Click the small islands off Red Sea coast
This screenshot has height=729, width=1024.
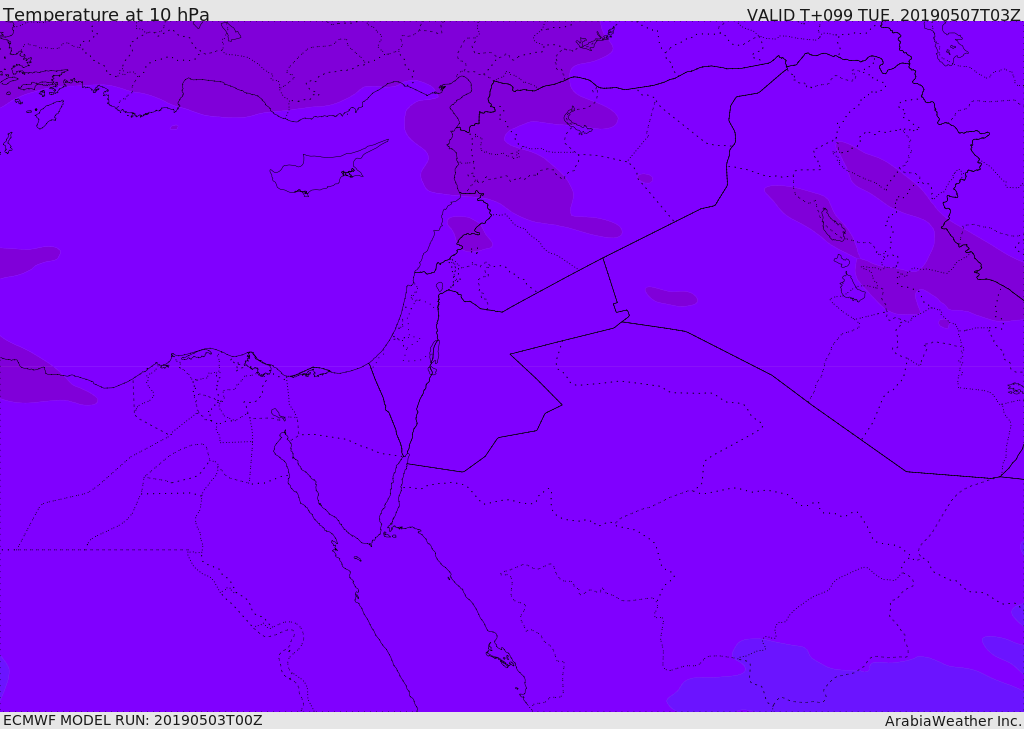click(500, 656)
